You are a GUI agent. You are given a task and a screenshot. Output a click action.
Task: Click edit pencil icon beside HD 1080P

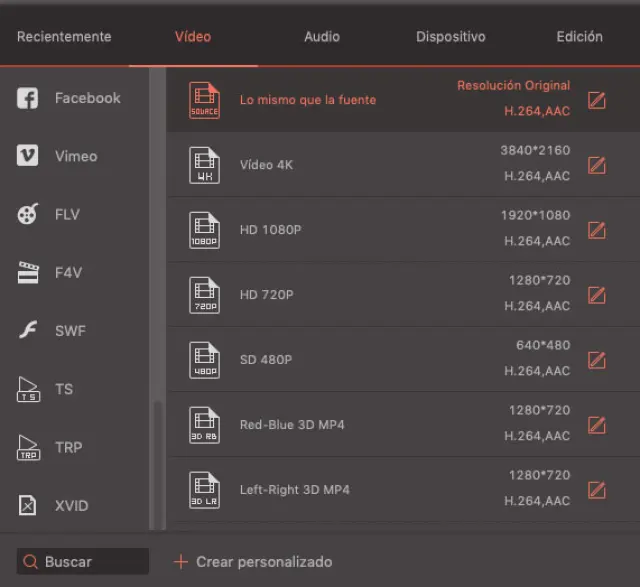point(596,230)
